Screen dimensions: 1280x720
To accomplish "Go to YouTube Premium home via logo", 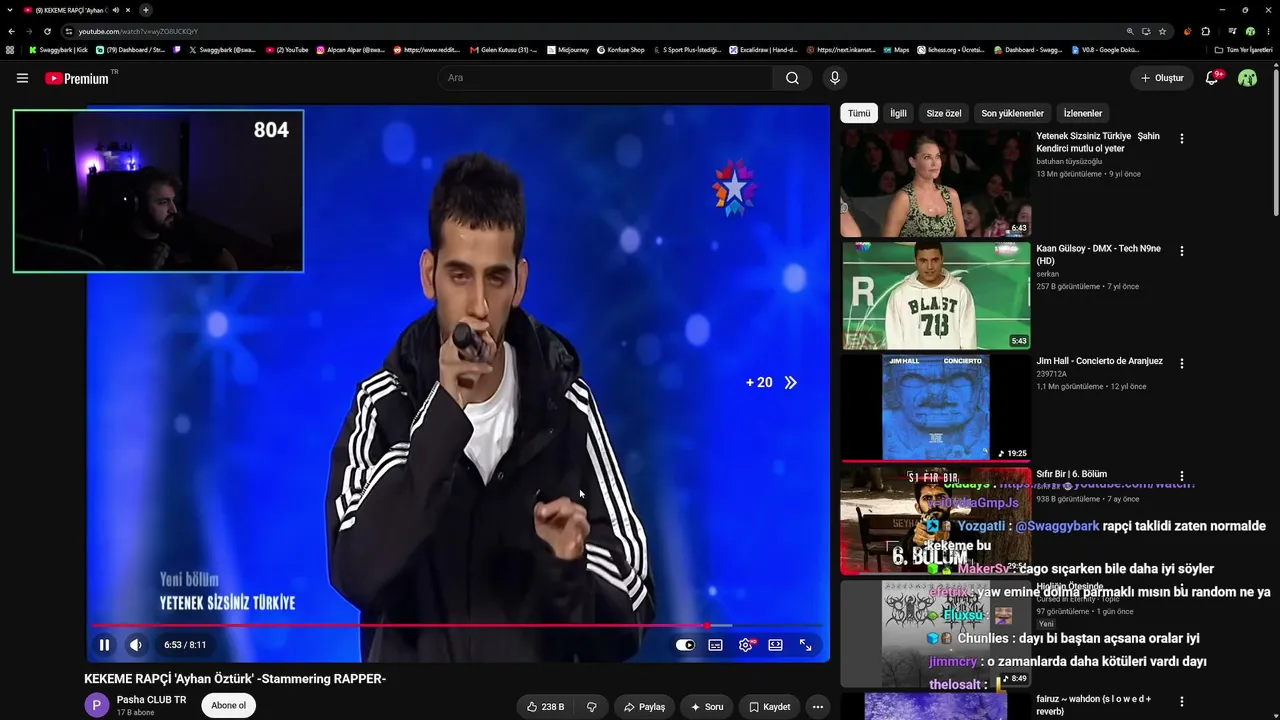I will coord(77,78).
